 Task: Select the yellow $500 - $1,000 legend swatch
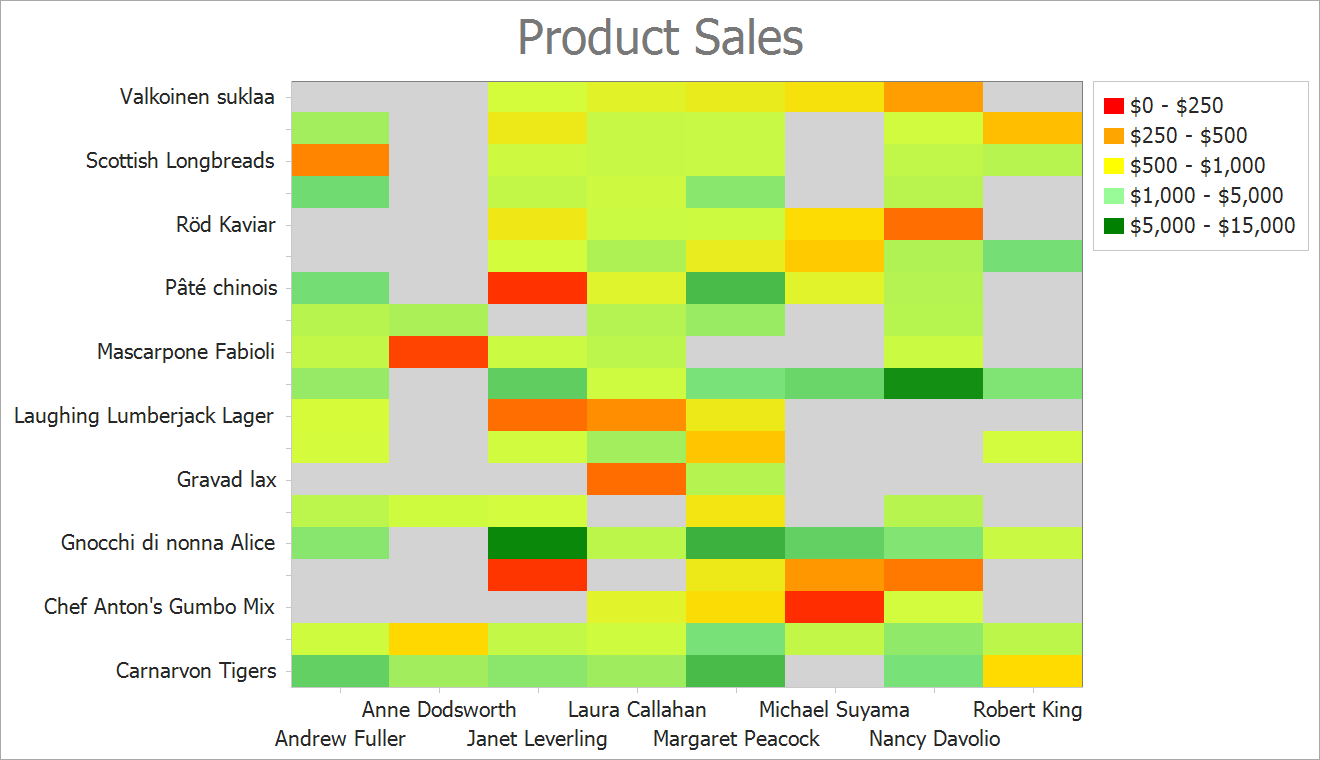click(1114, 166)
